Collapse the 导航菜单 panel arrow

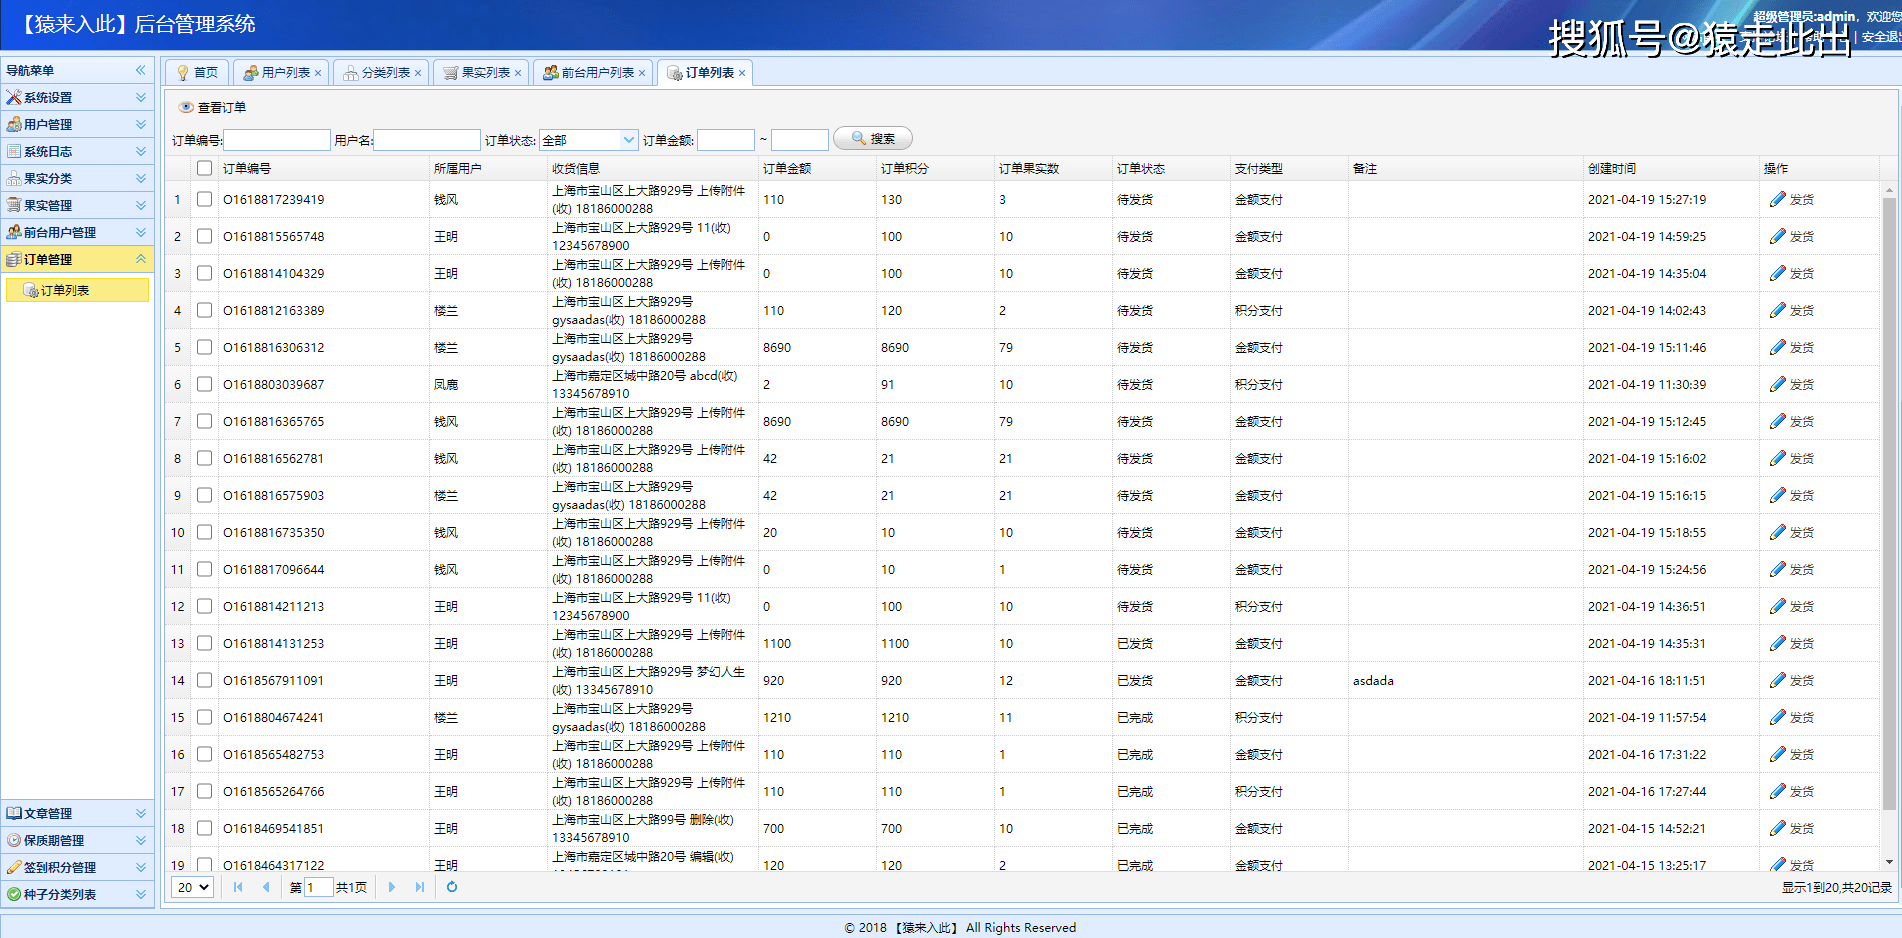pos(141,70)
